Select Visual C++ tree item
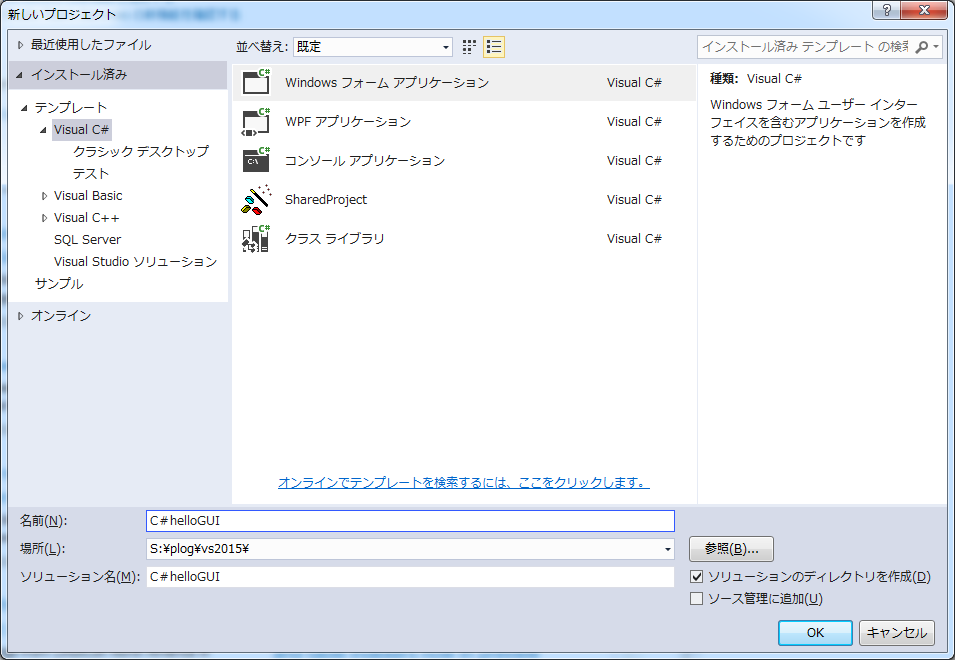This screenshot has width=955, height=660. pos(86,217)
